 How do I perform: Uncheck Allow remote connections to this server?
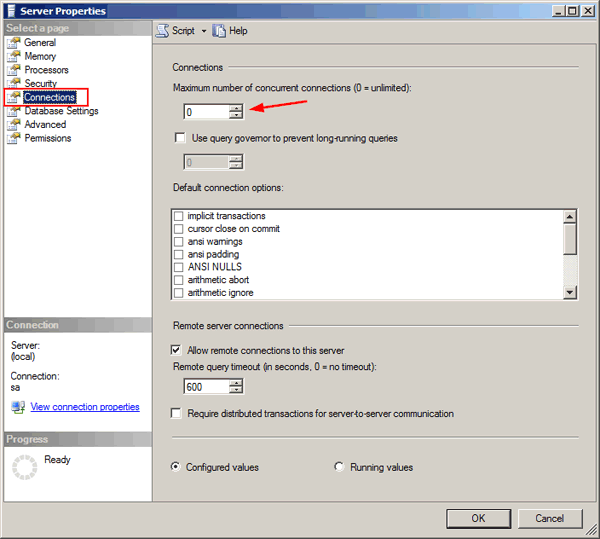176,350
